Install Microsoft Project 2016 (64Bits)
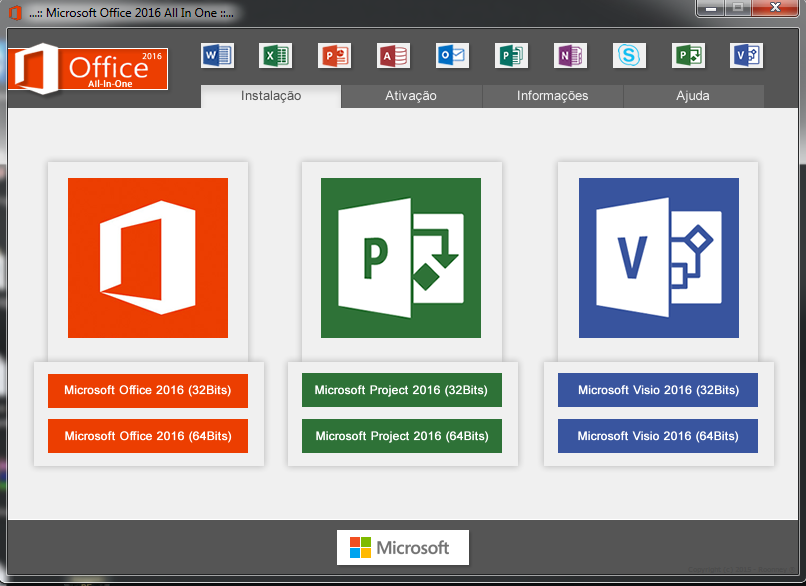 402,436
